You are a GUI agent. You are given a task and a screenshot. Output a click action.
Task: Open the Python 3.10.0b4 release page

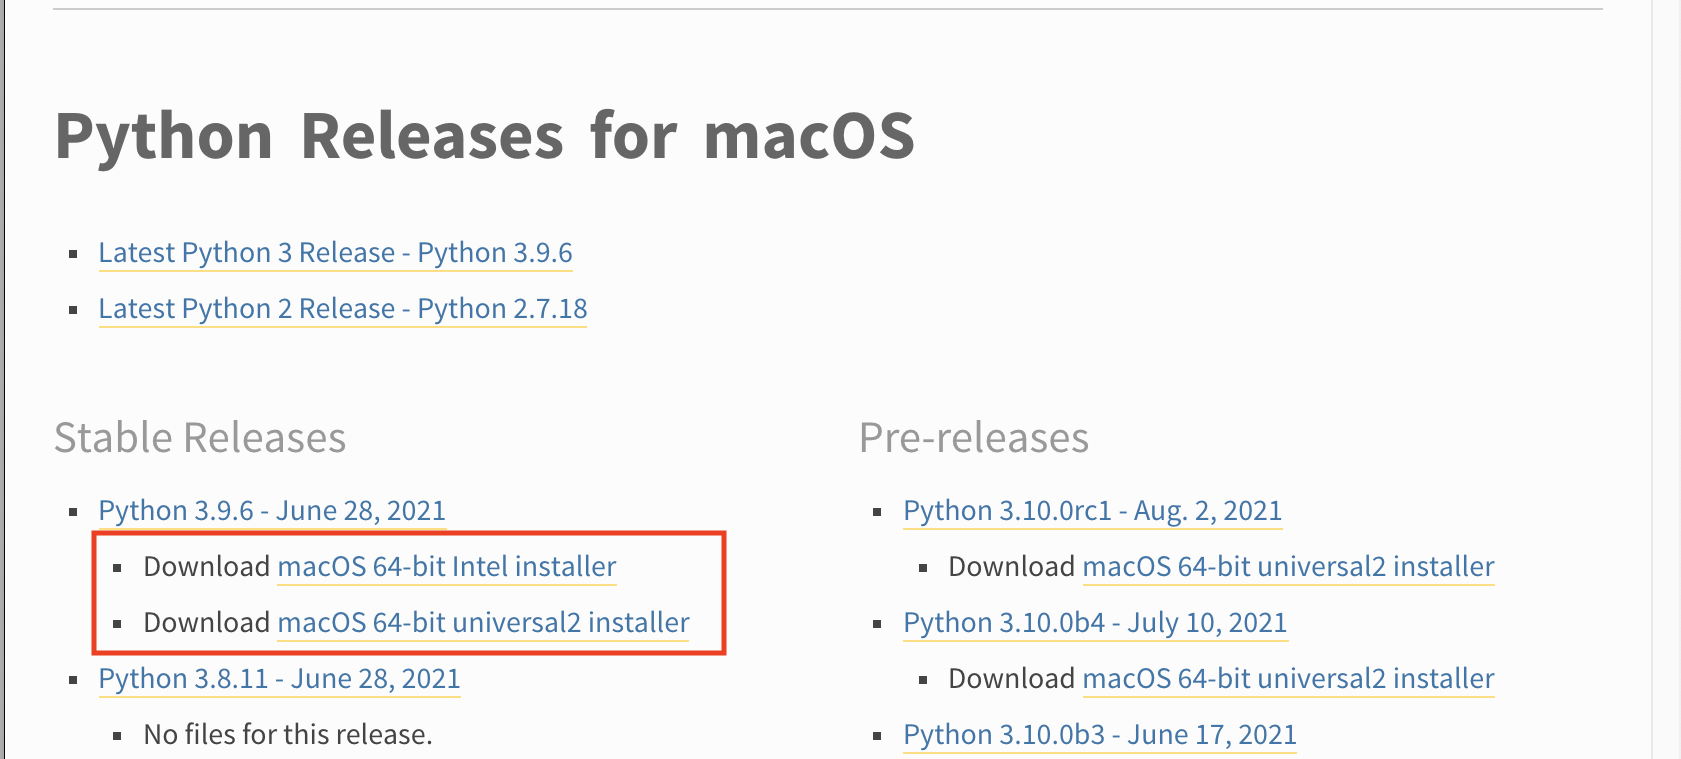[1095, 623]
